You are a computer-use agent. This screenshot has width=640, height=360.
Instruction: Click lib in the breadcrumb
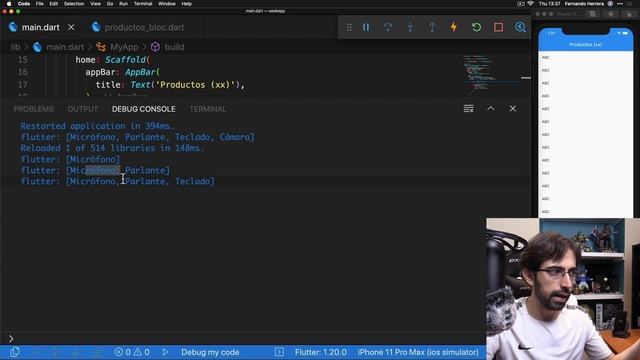pyautogui.click(x=16, y=47)
